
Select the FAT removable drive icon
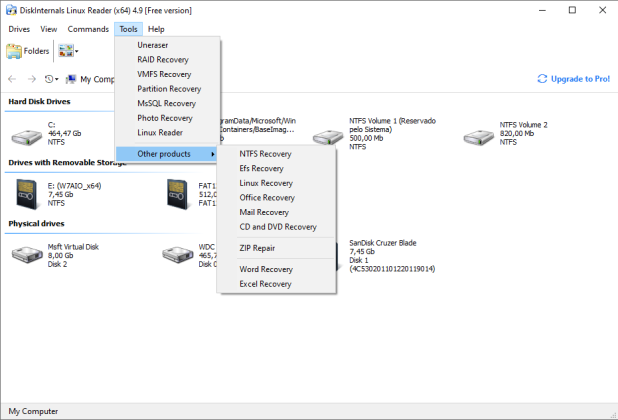[177, 194]
